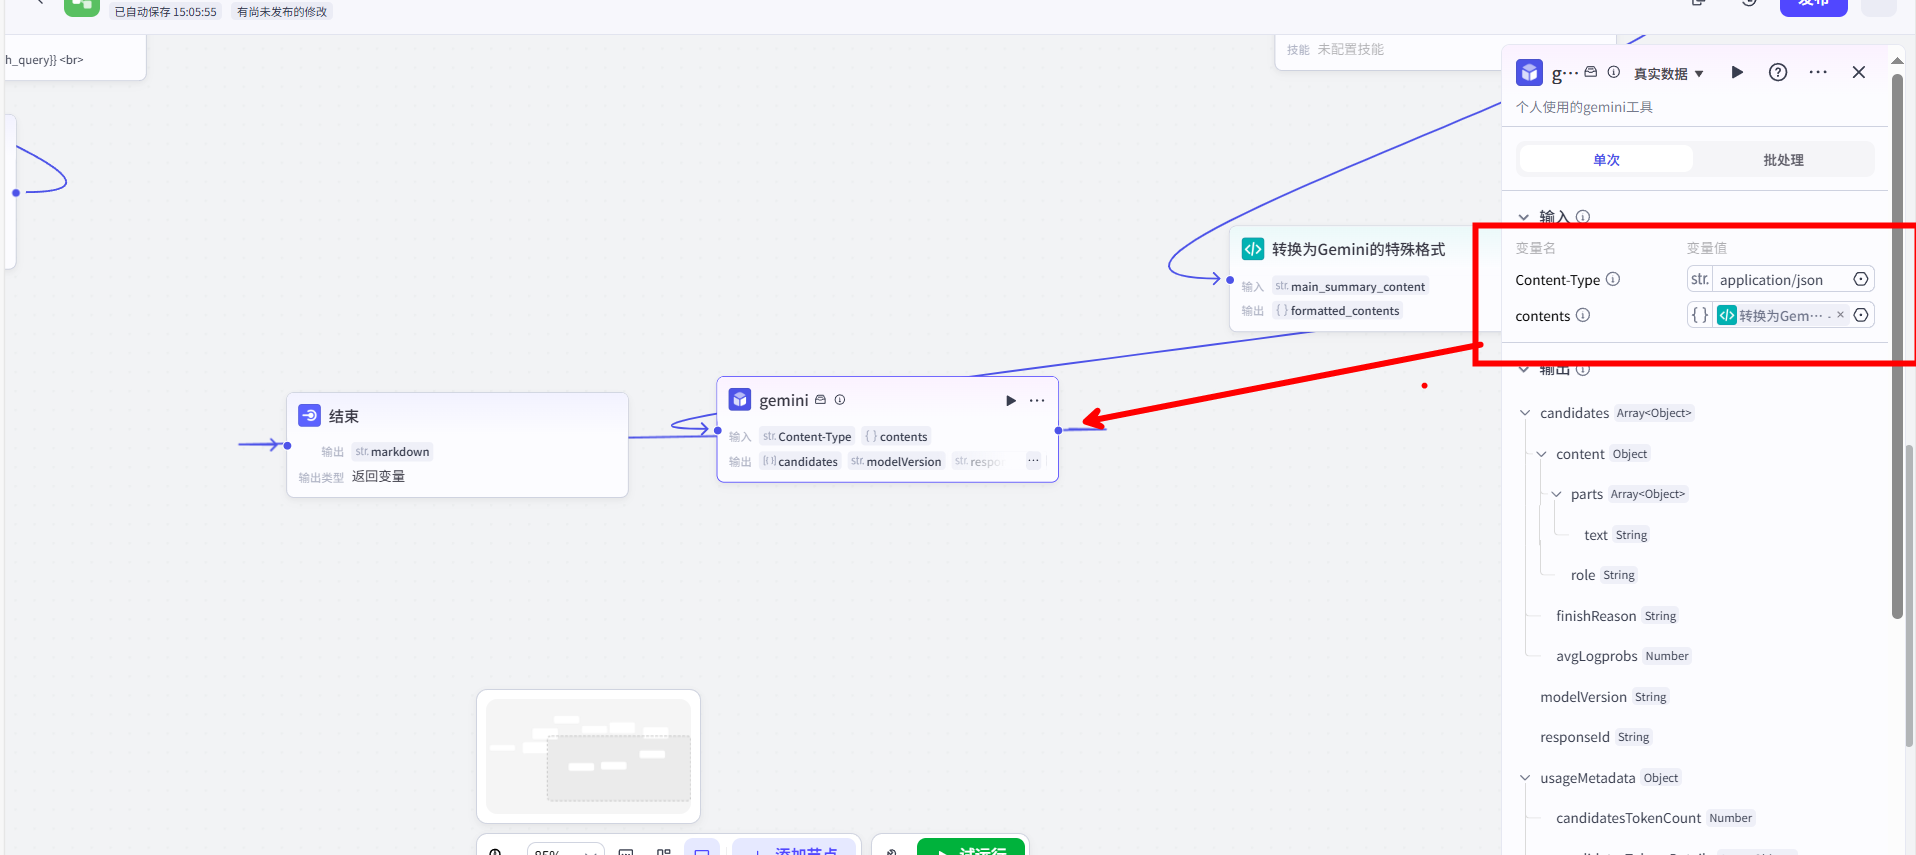Viewport: 1916px width, 855px height.
Task: Collapse the 输入 section
Action: click(x=1524, y=217)
